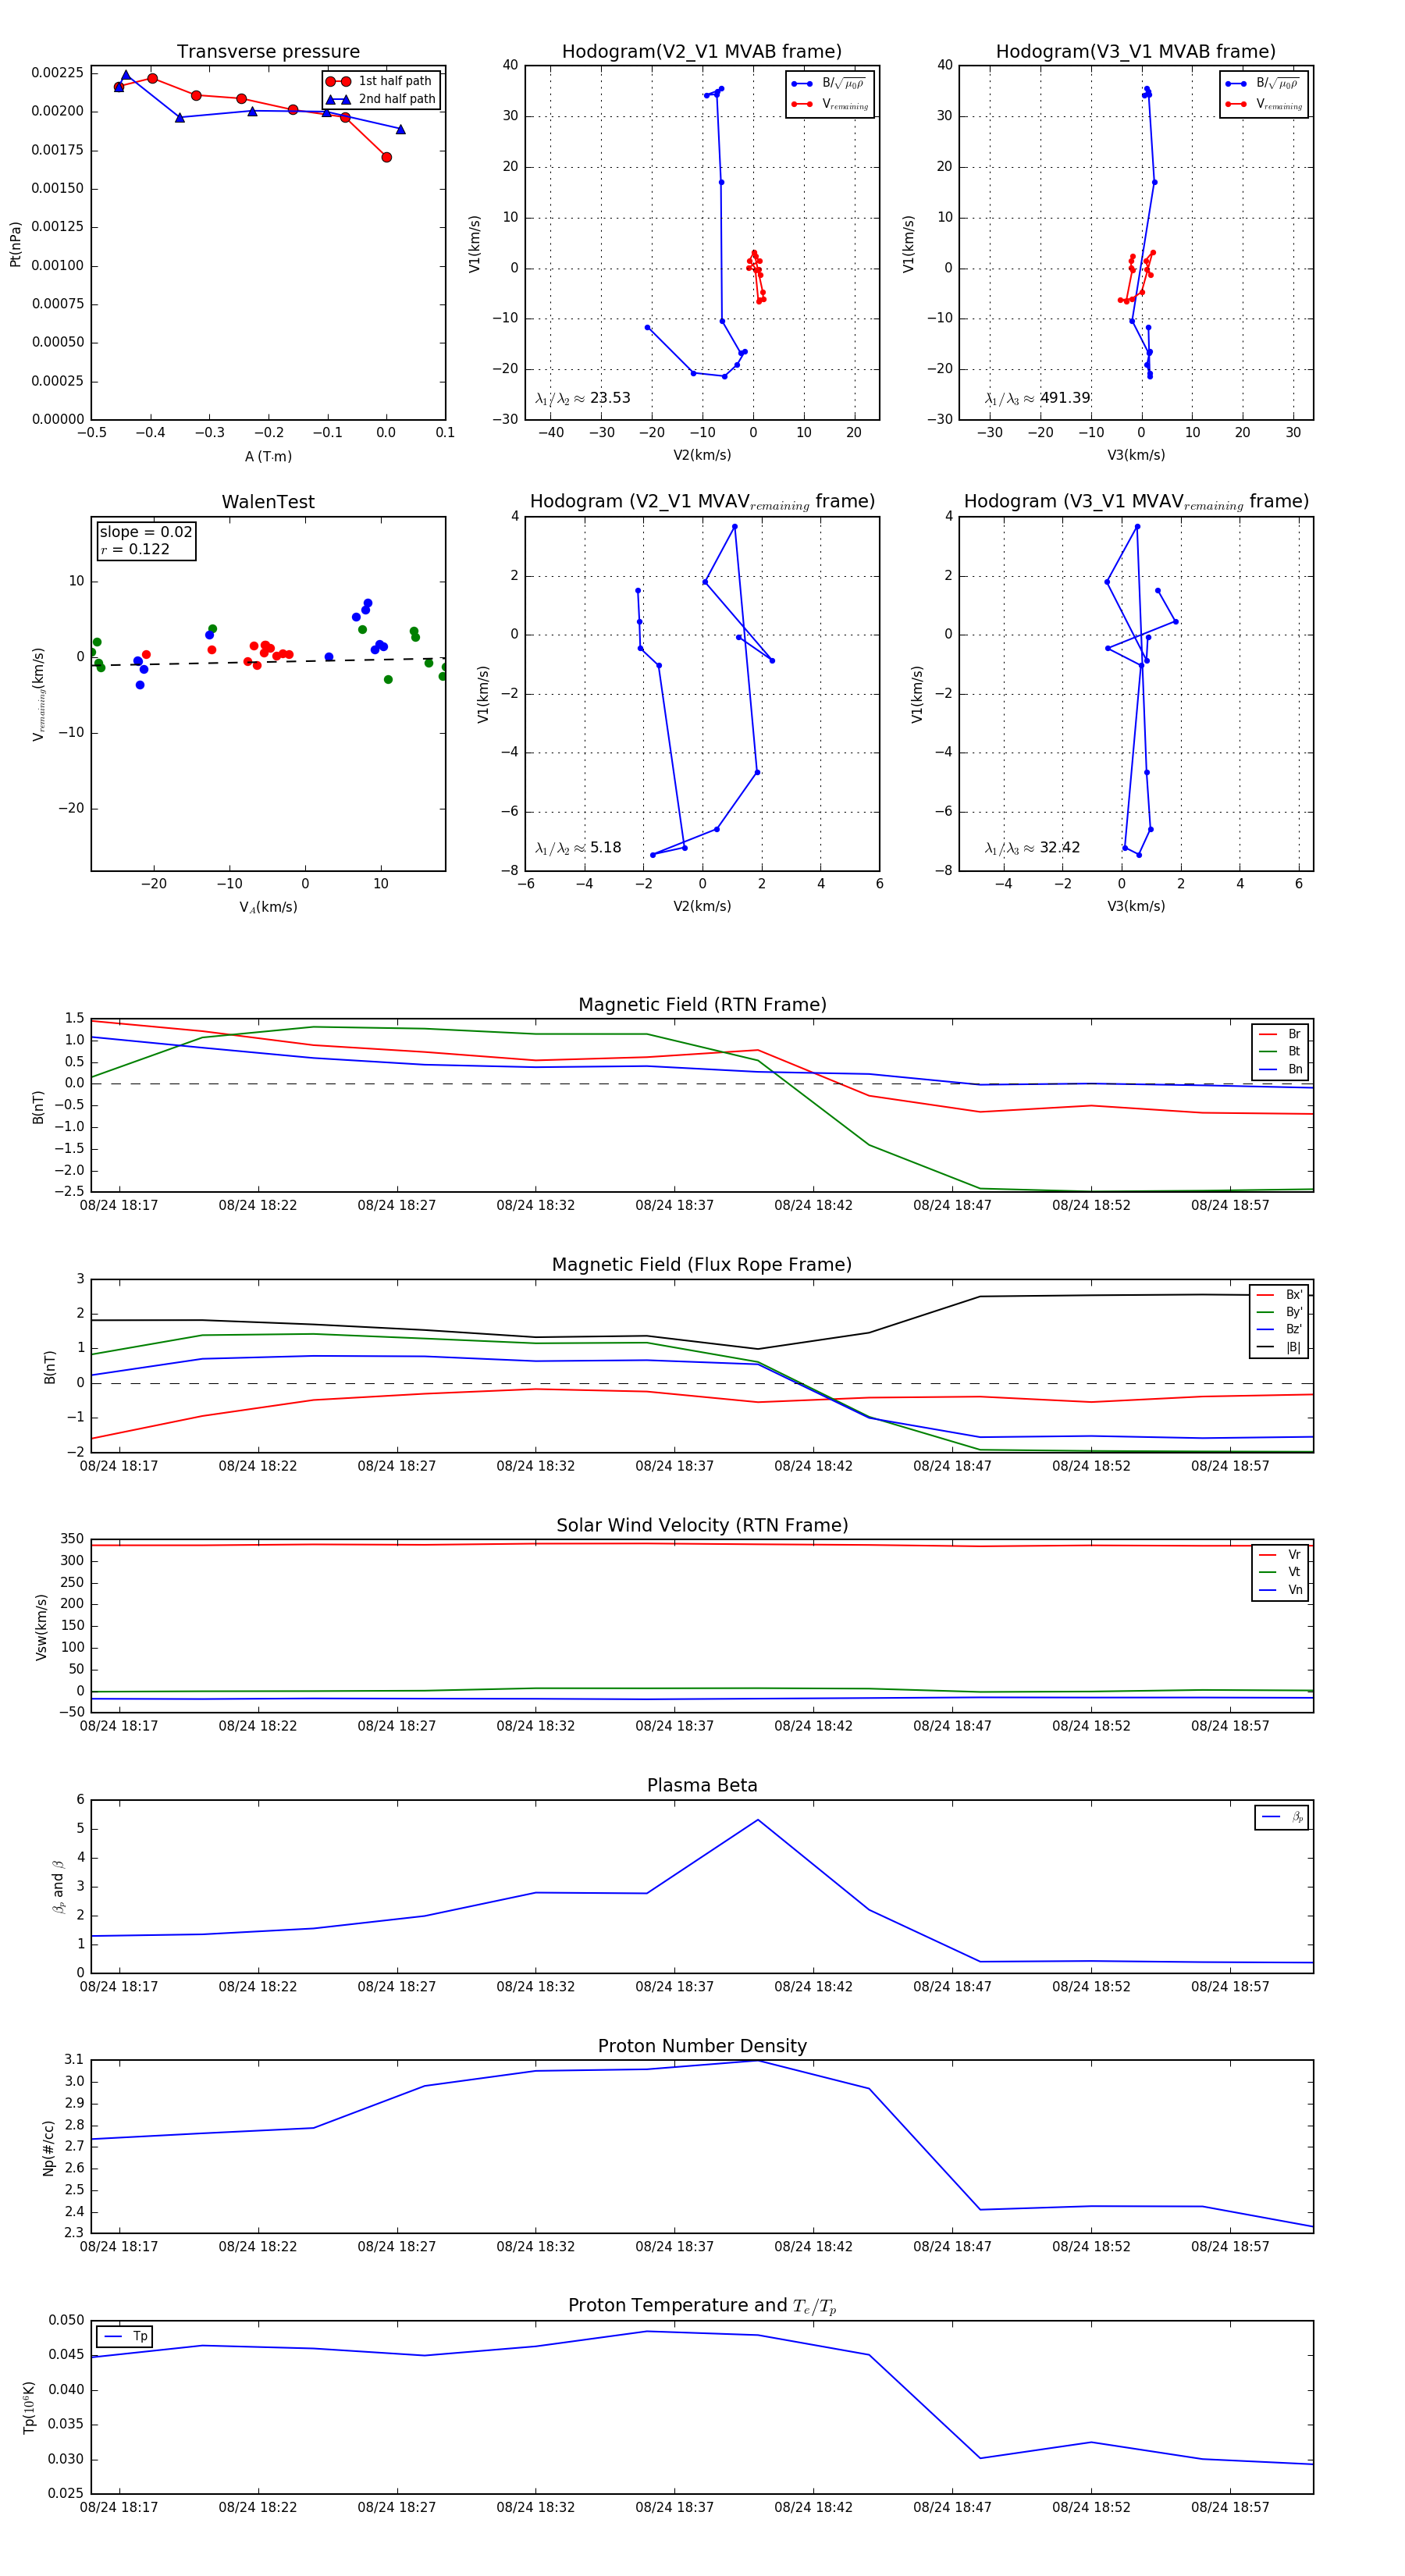Click the 'Proton Number Density' title
Viewport: 1405px width, 2576px height.
point(702,2046)
